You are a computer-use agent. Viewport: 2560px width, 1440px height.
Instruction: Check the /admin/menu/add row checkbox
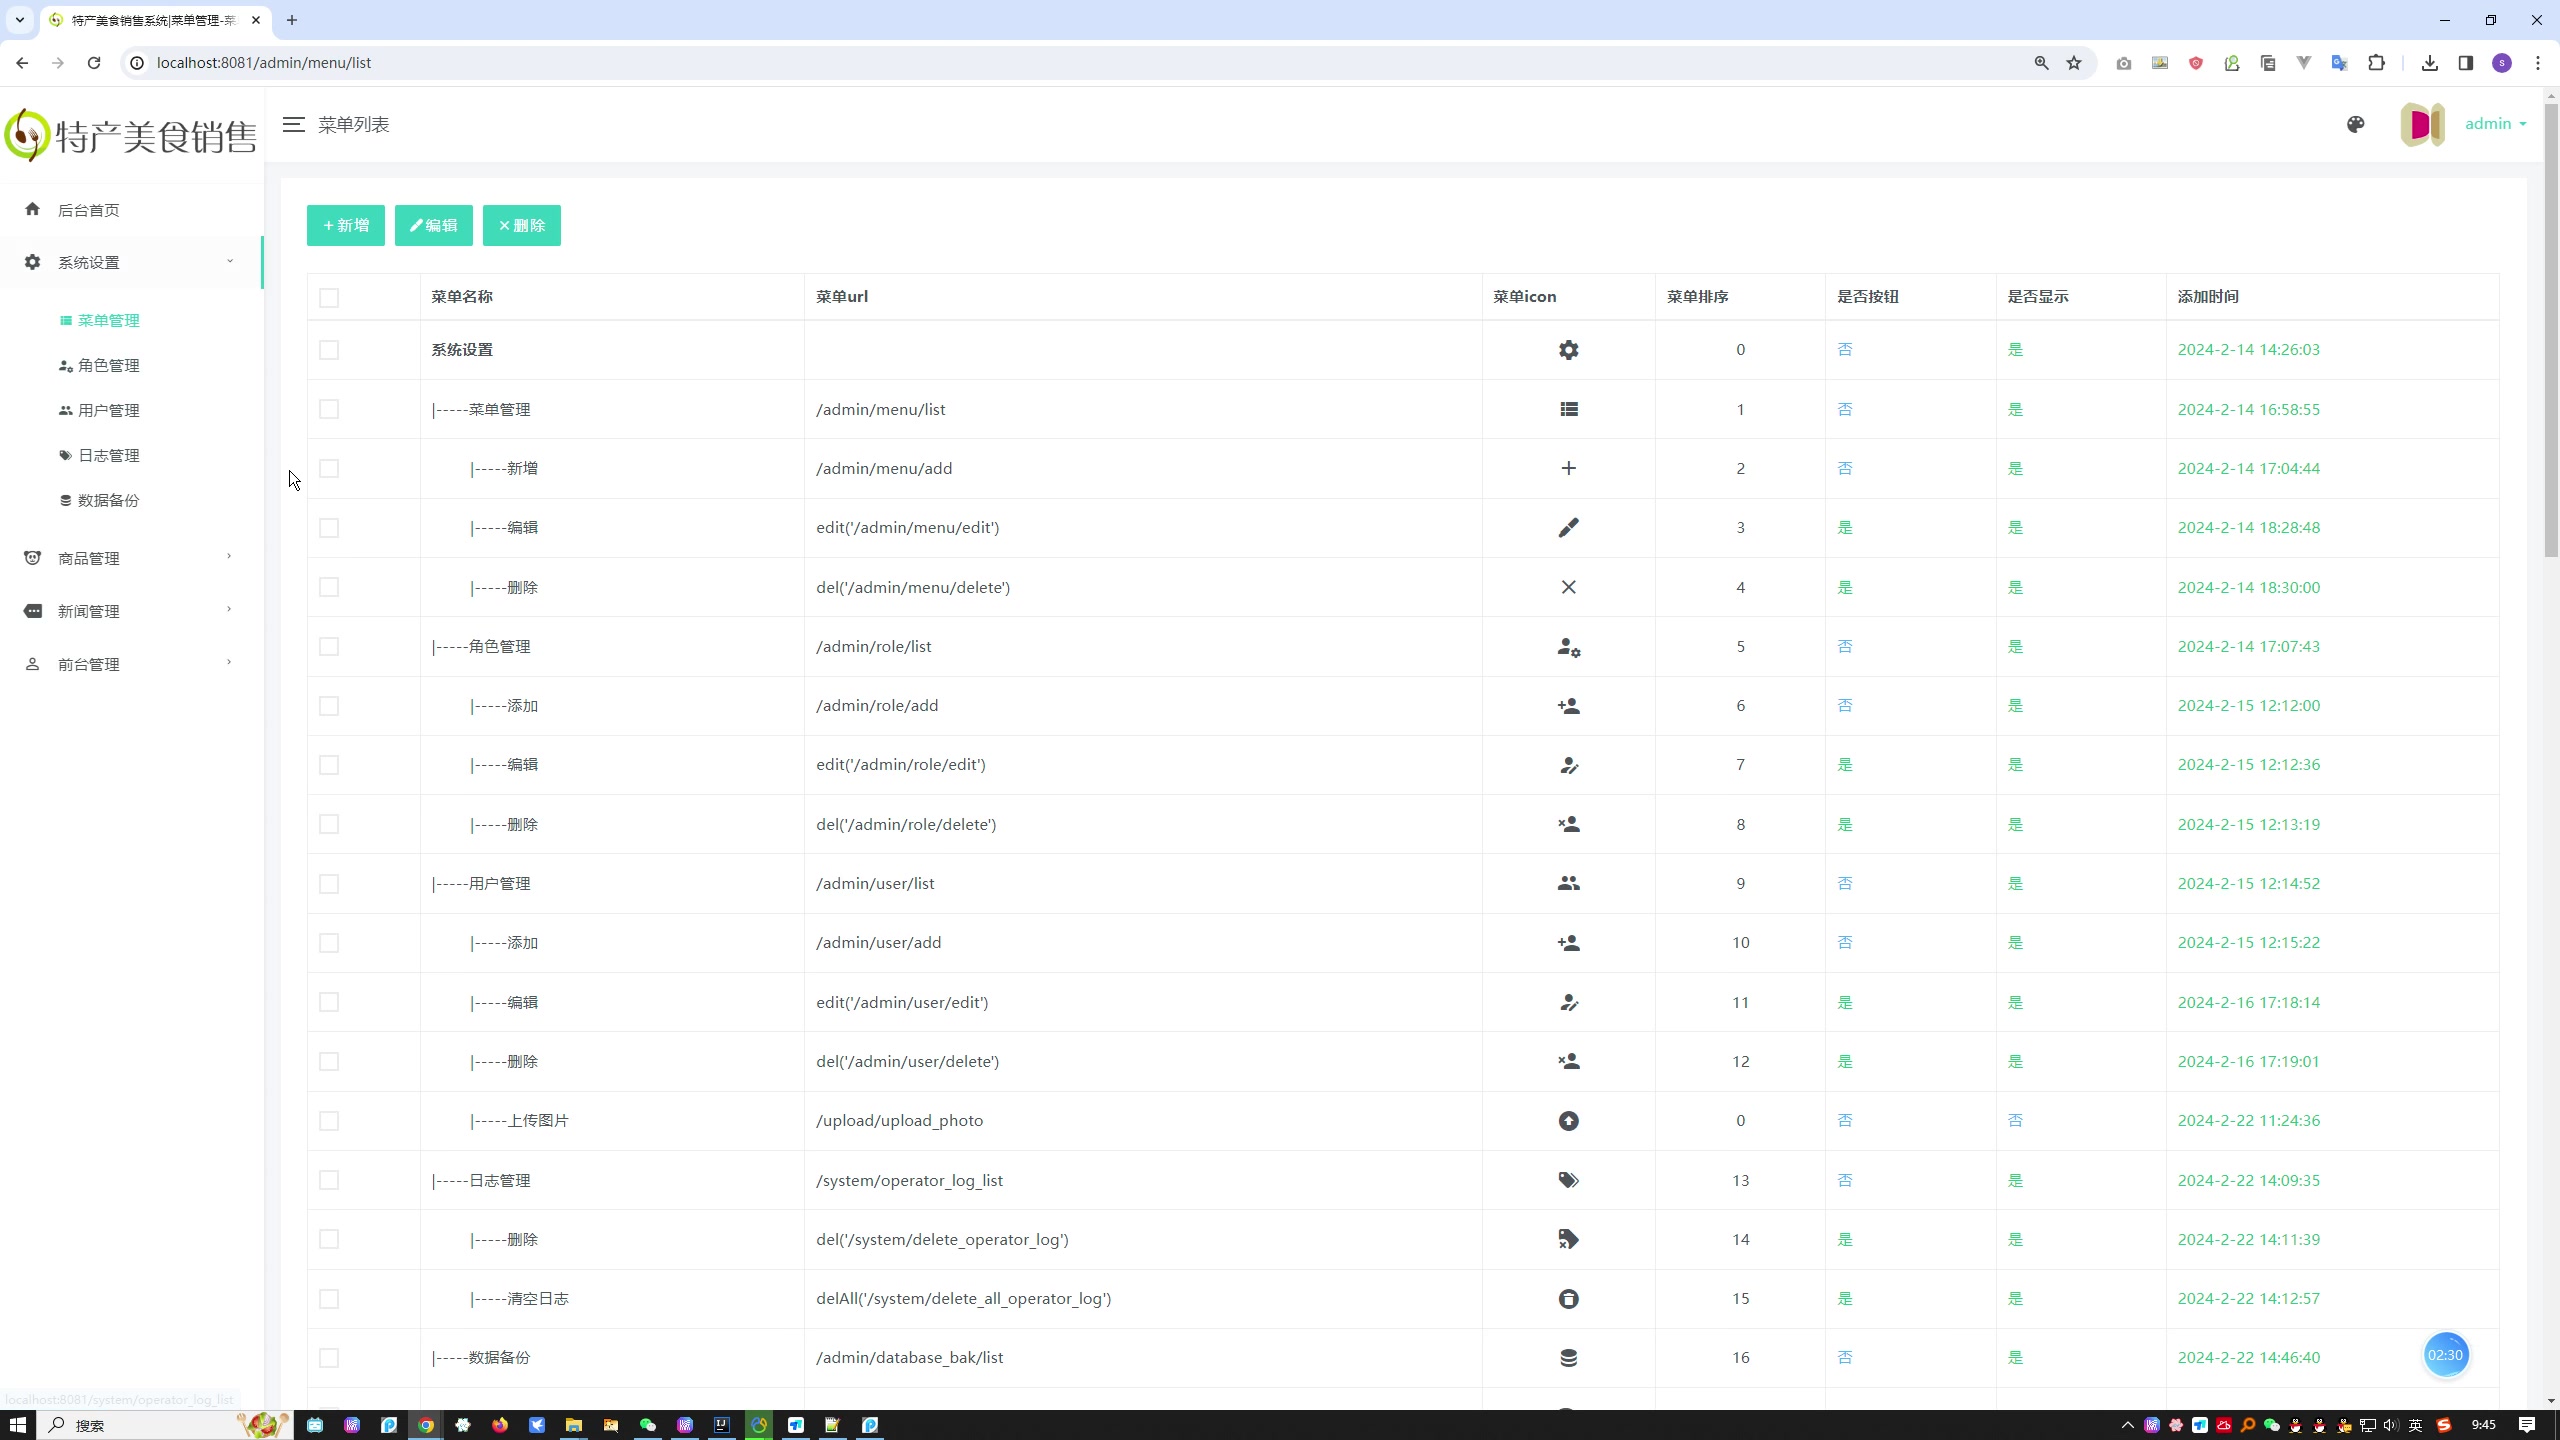pyautogui.click(x=329, y=468)
